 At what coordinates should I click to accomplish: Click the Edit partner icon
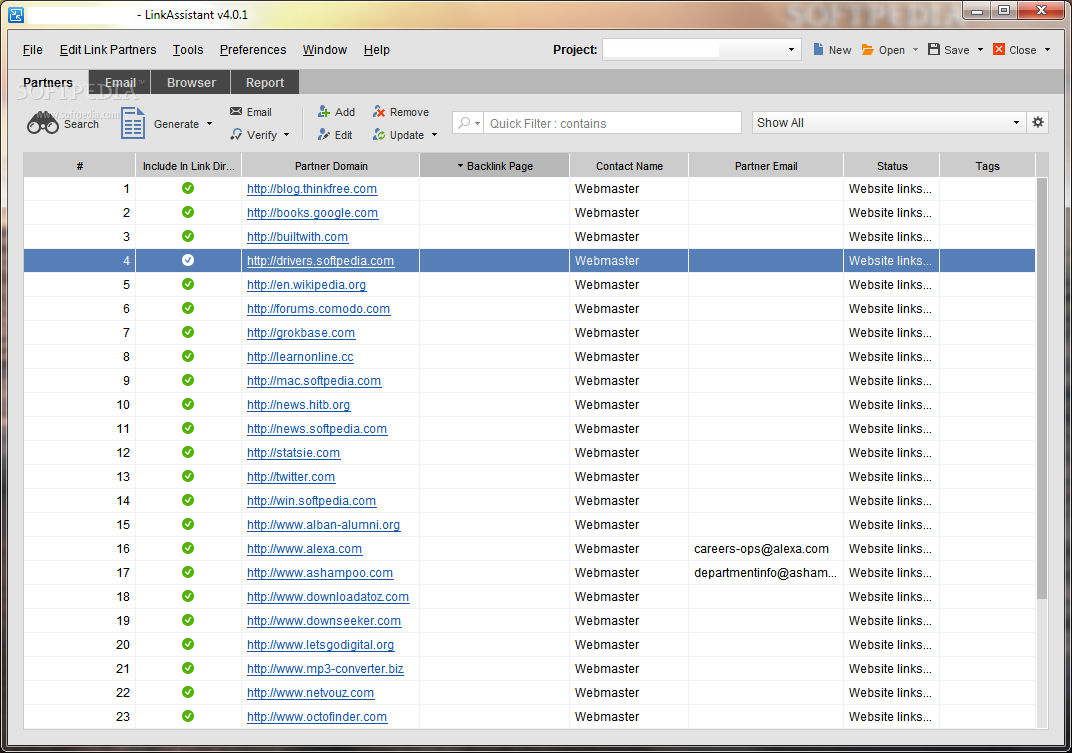point(324,135)
